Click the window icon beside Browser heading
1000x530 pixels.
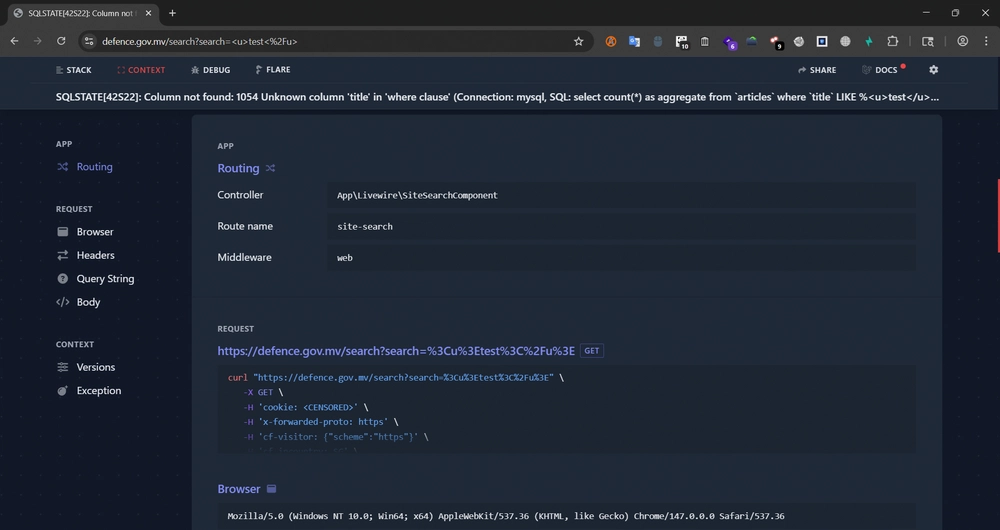(272, 489)
